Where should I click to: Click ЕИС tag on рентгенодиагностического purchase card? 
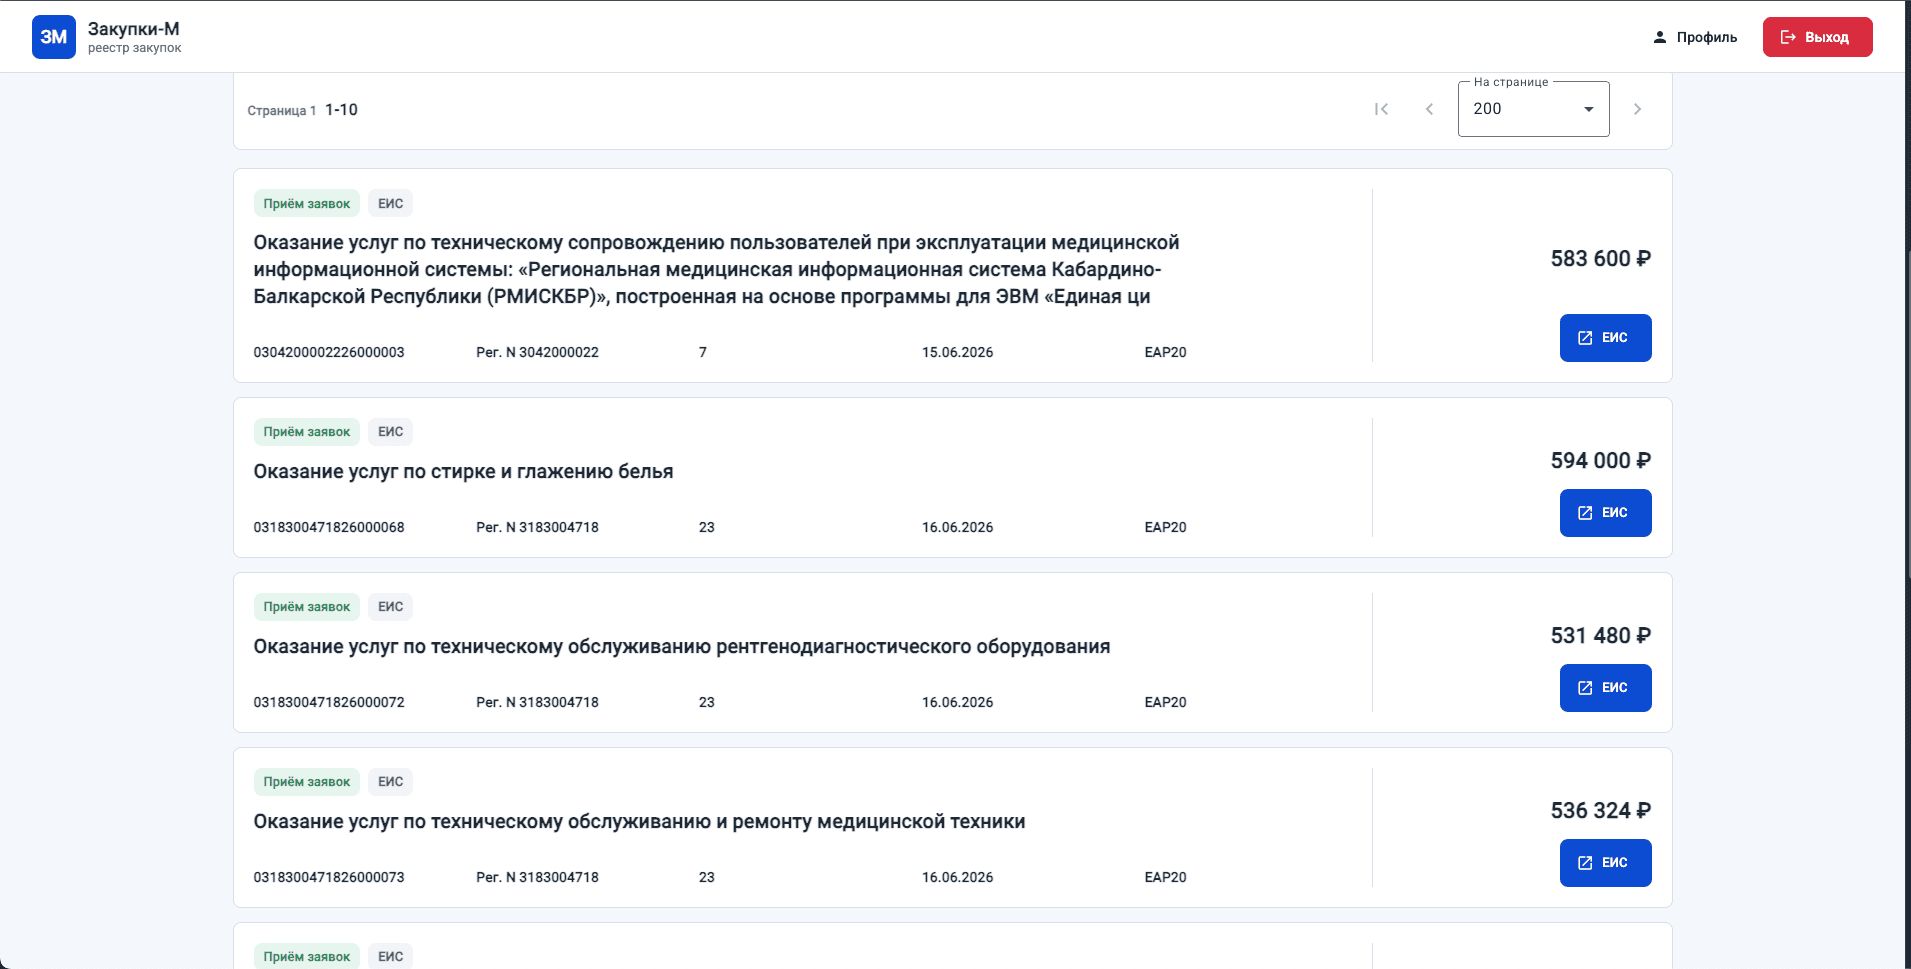390,607
